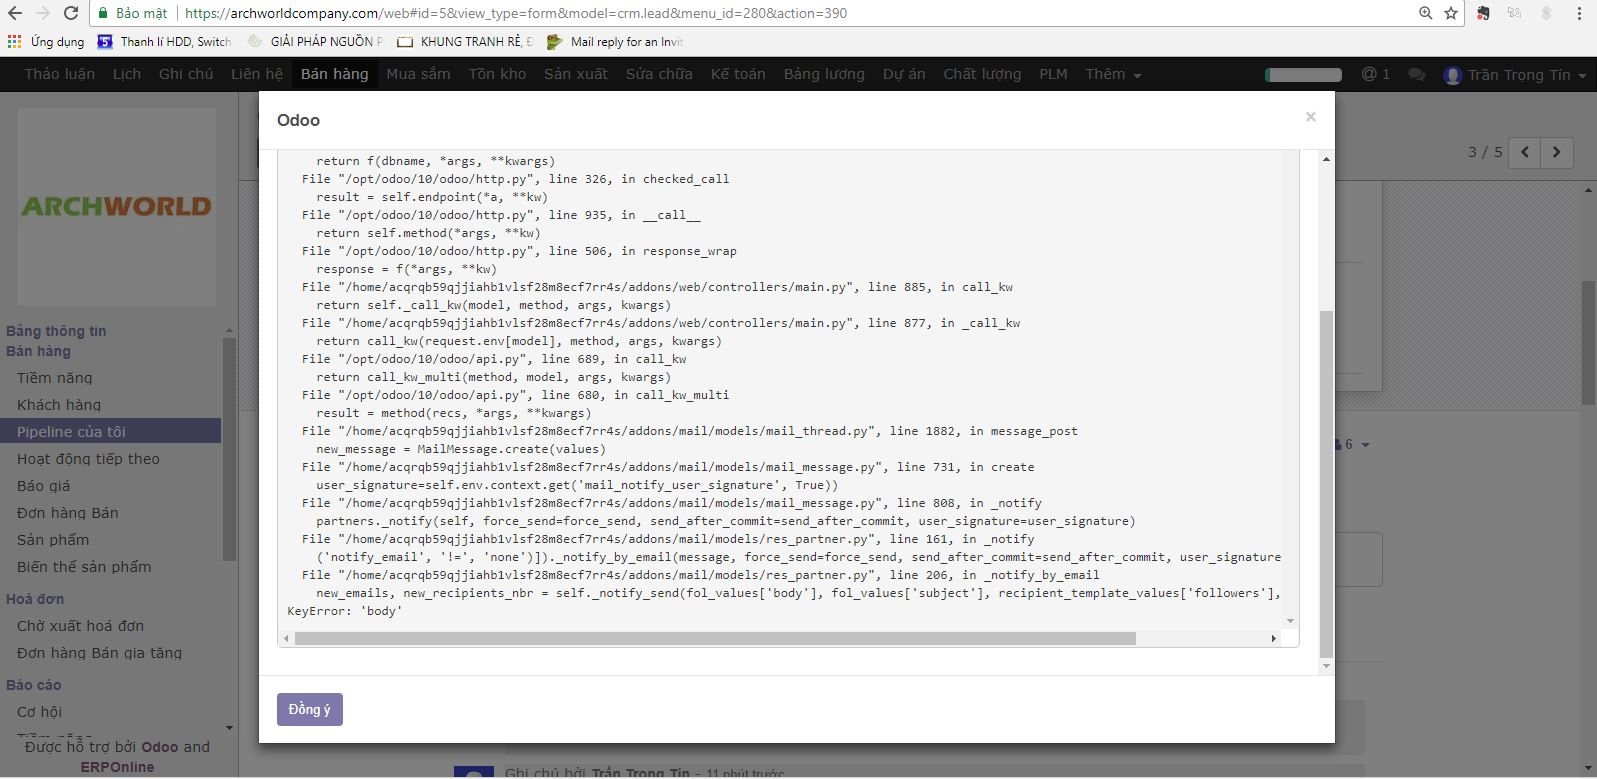The image size is (1597, 779).
Task: Select Đơn hàng Bán gia tăng
Action: pyautogui.click(x=99, y=653)
